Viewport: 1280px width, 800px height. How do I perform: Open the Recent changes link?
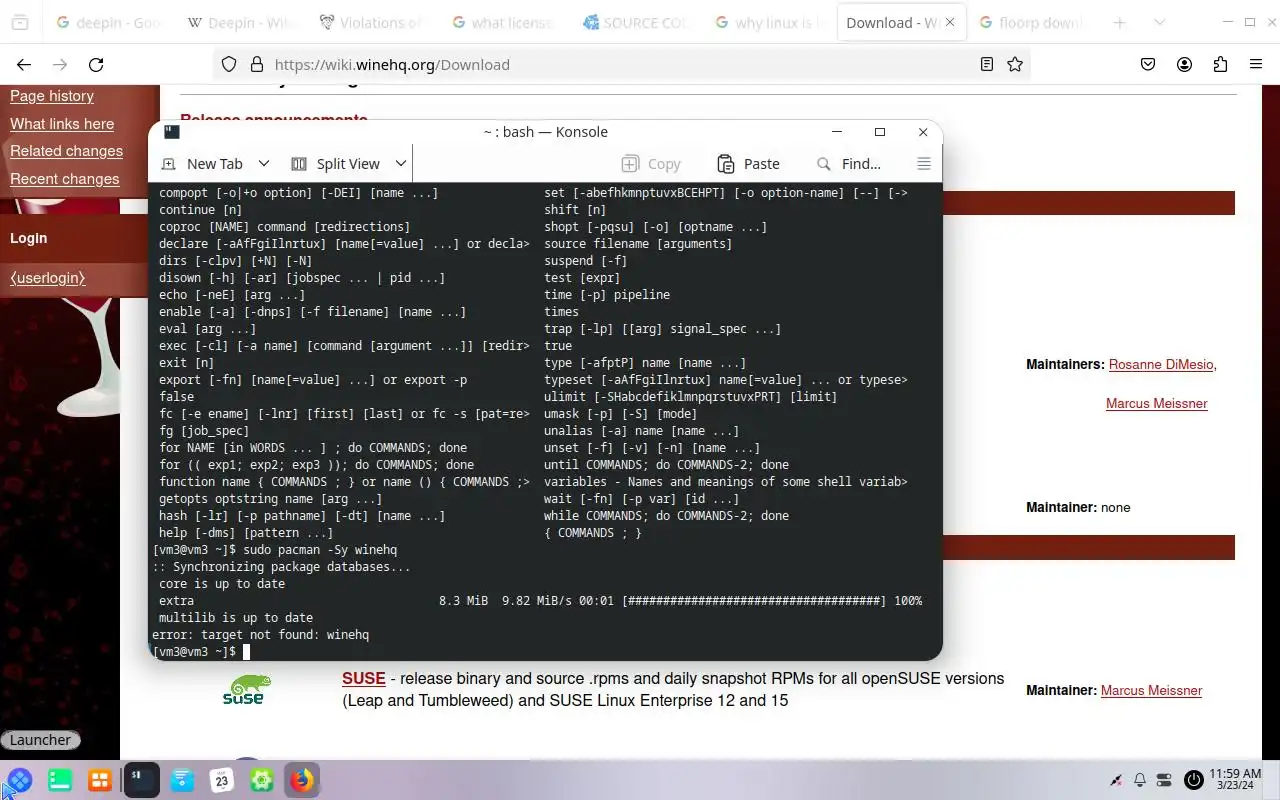pos(64,179)
